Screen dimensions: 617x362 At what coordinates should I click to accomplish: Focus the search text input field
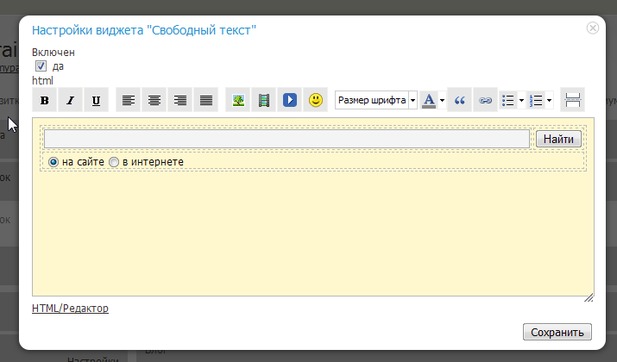pyautogui.click(x=286, y=139)
